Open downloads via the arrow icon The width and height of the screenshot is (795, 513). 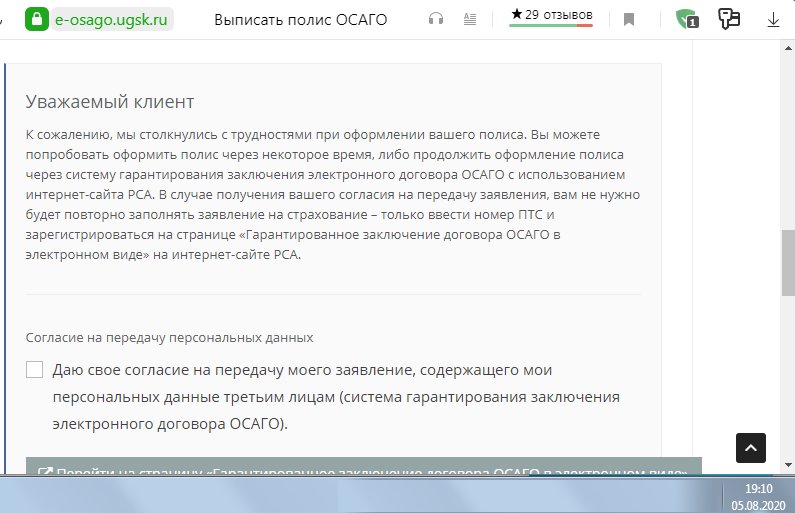[x=774, y=19]
